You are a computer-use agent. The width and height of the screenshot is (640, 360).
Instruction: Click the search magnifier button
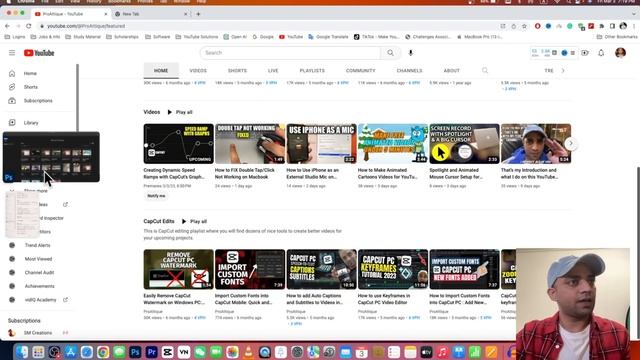coord(391,53)
